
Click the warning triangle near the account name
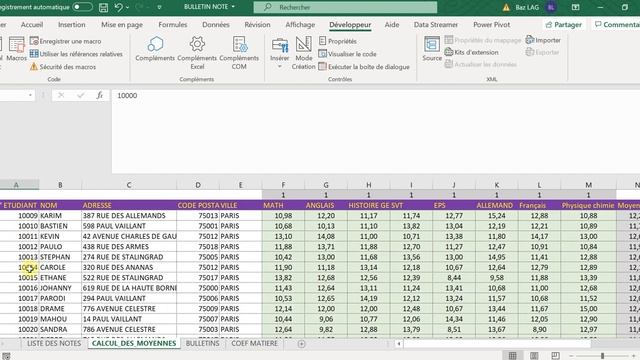pos(506,7)
